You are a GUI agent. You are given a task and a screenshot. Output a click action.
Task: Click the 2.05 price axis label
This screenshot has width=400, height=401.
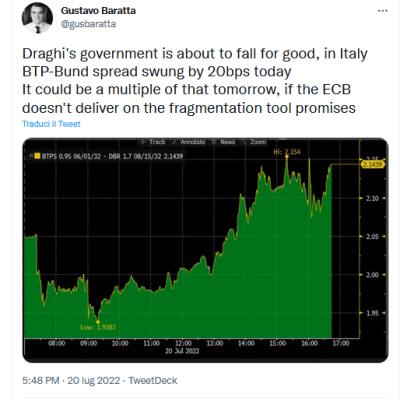(372, 237)
